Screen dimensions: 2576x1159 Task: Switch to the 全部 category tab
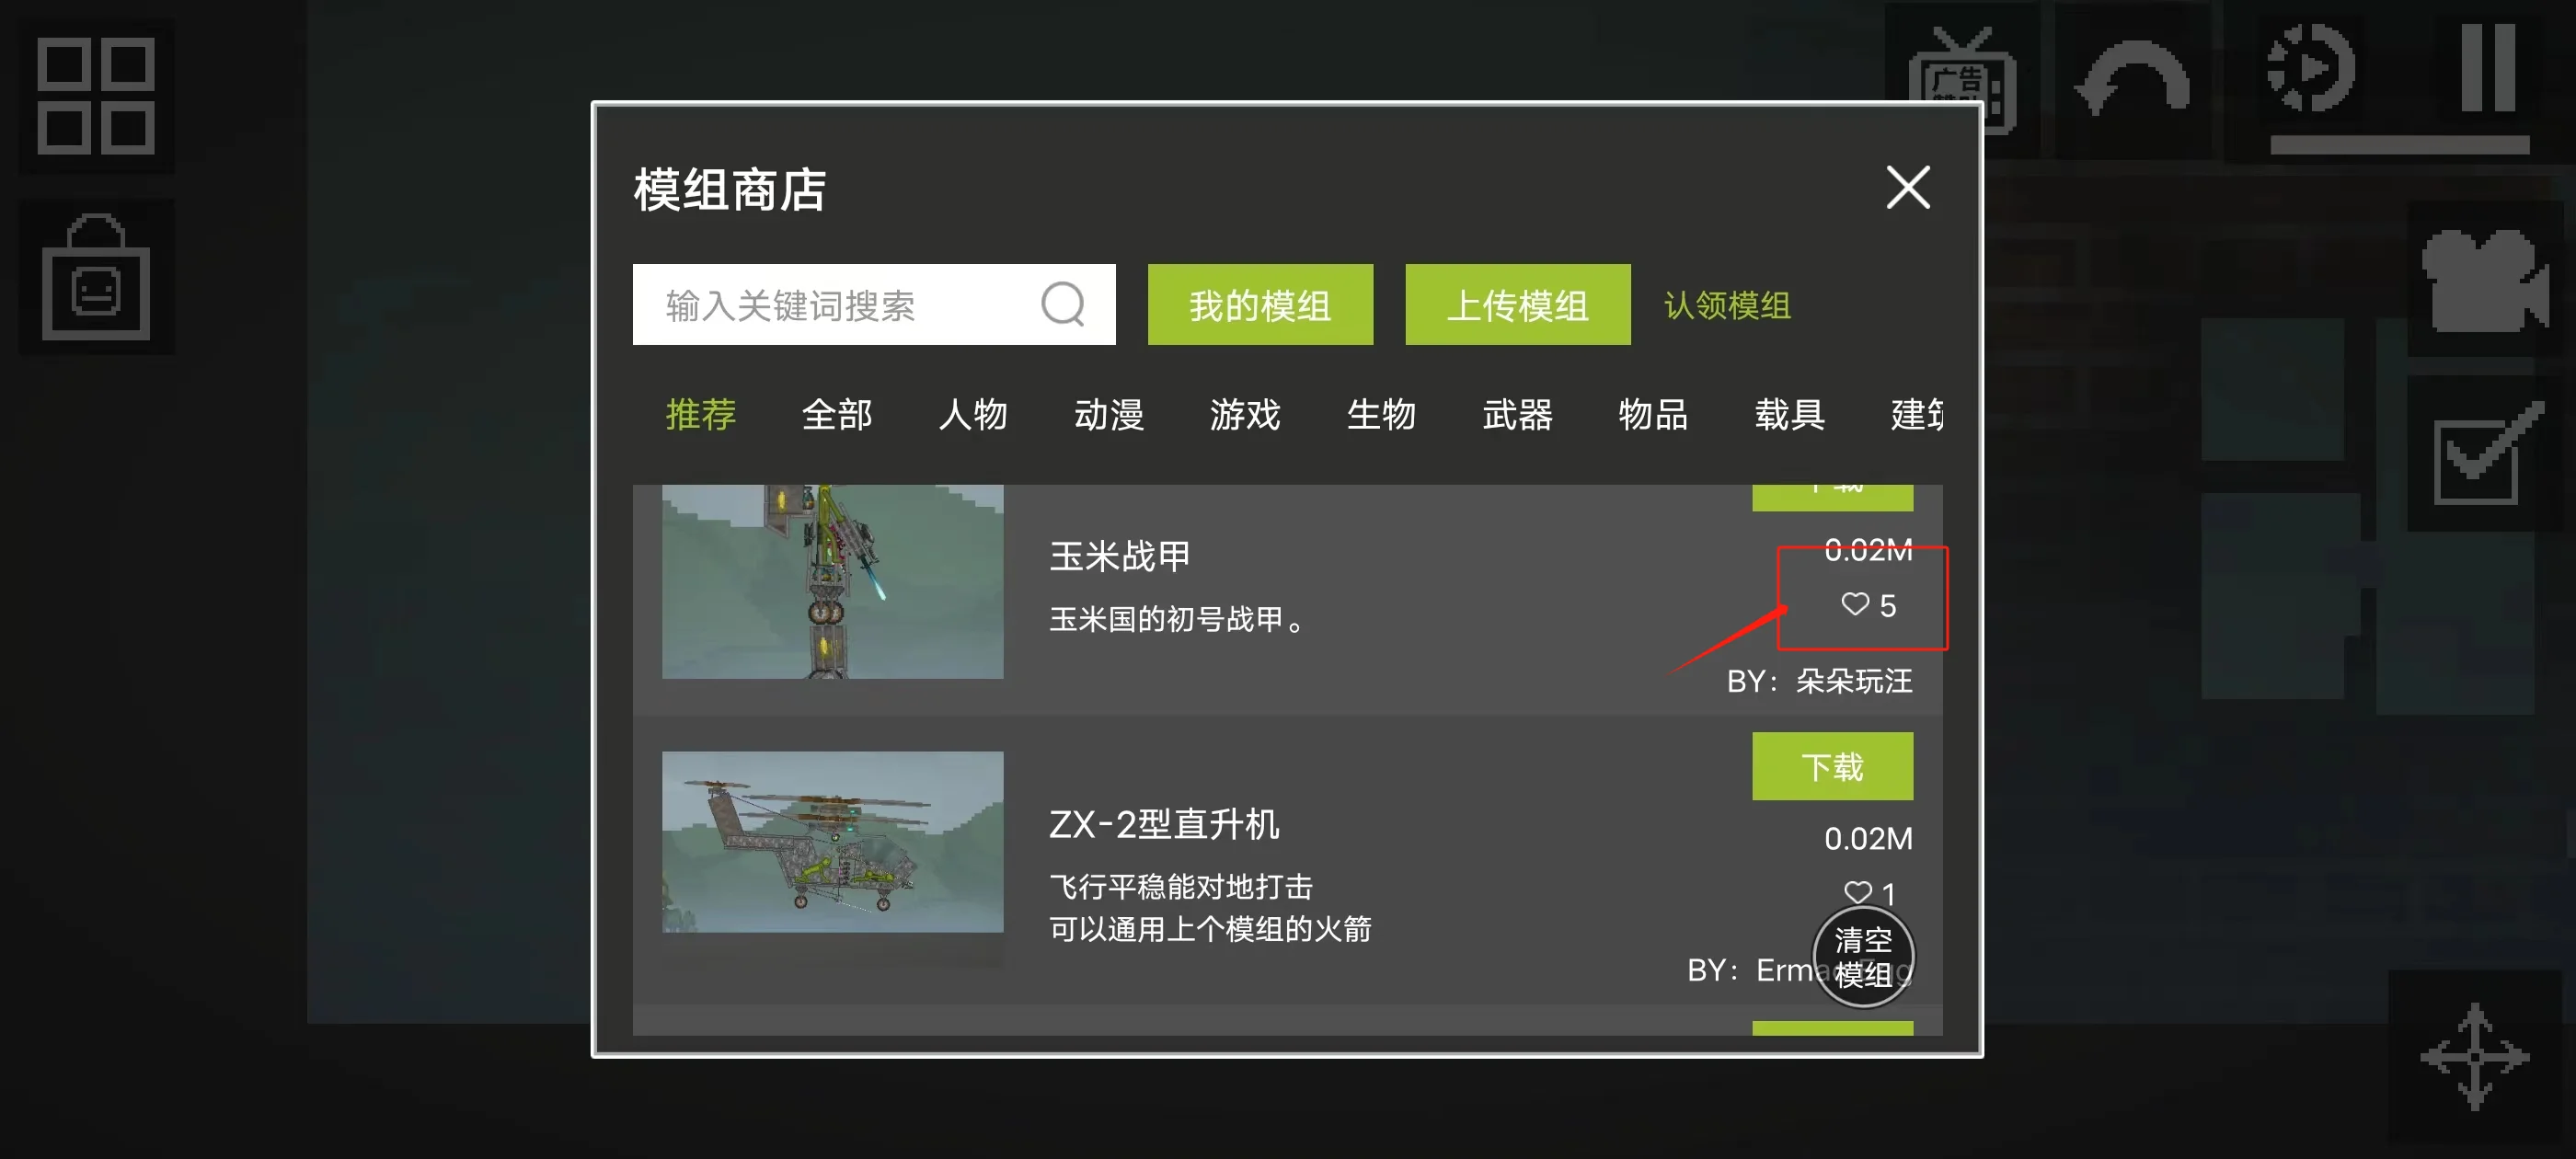tap(837, 414)
